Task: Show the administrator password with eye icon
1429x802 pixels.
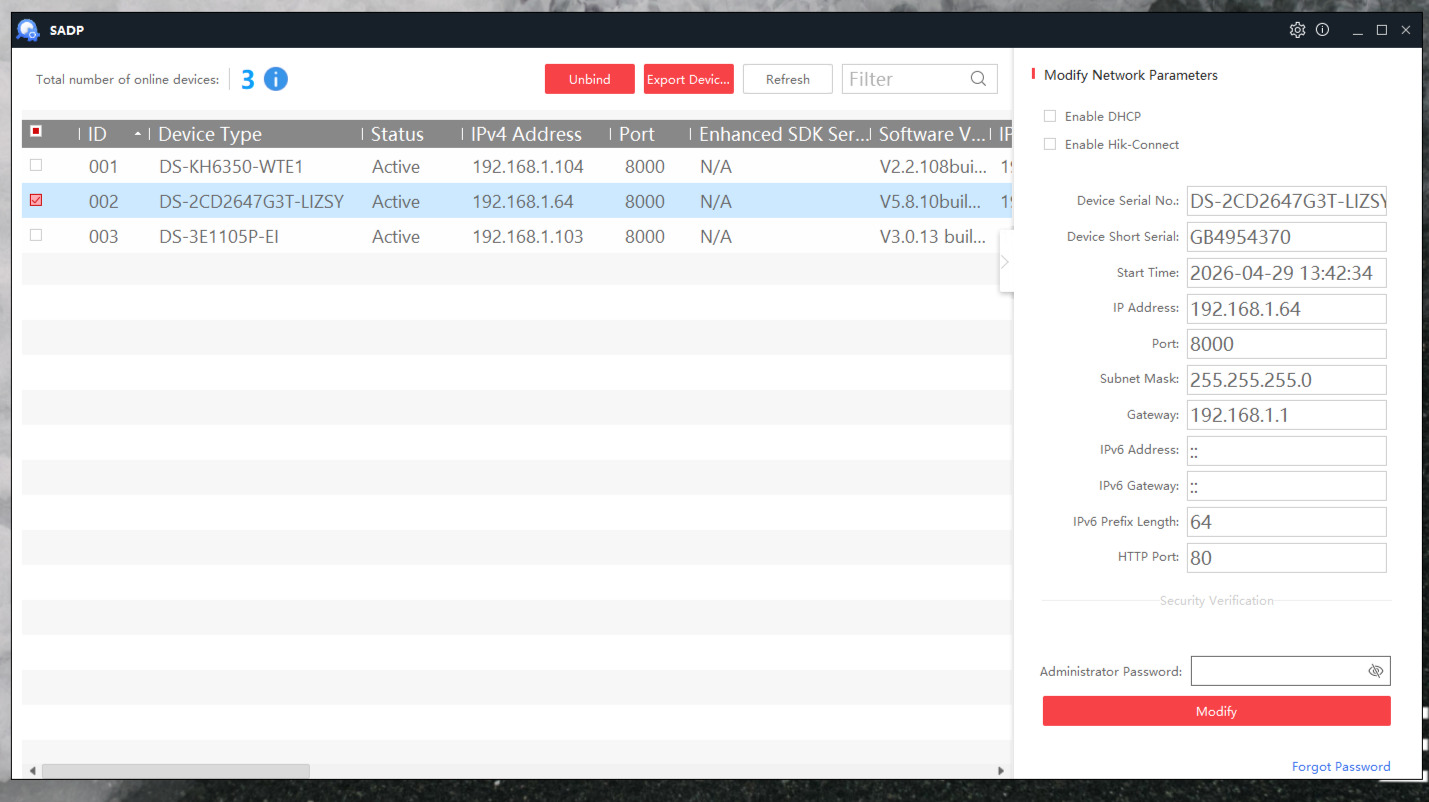Action: click(1375, 671)
